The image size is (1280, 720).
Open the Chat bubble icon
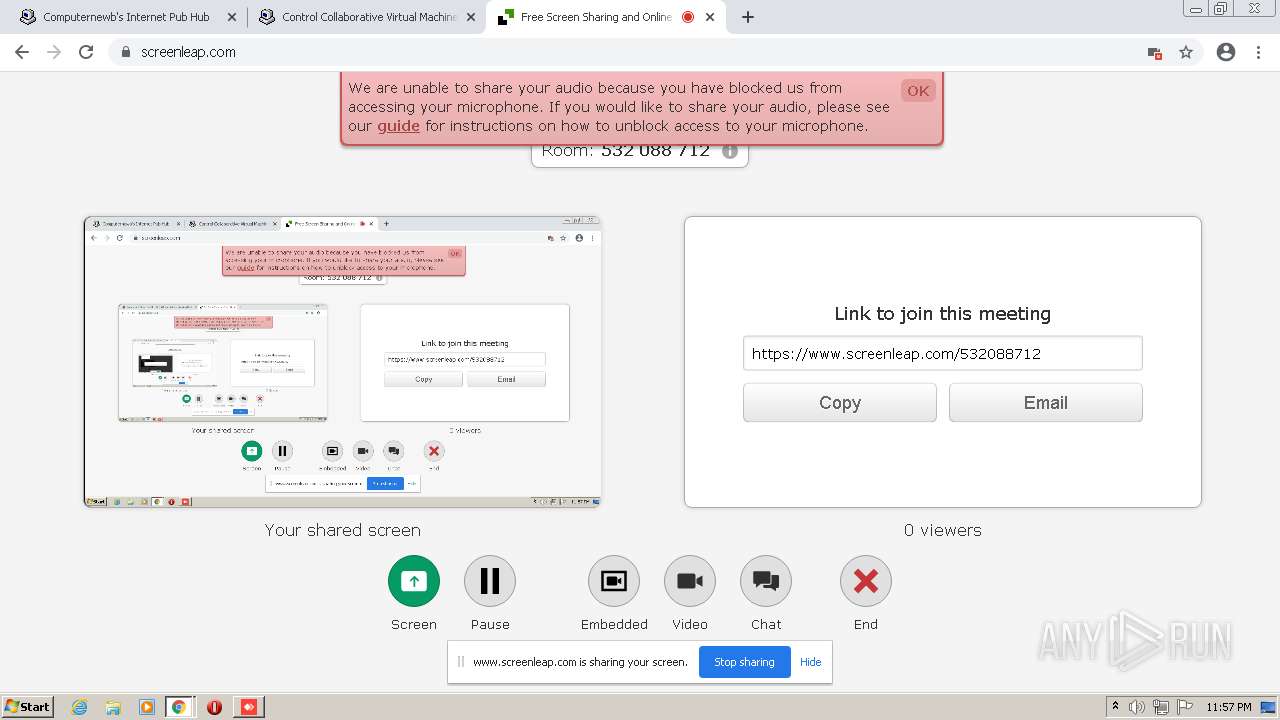766,581
